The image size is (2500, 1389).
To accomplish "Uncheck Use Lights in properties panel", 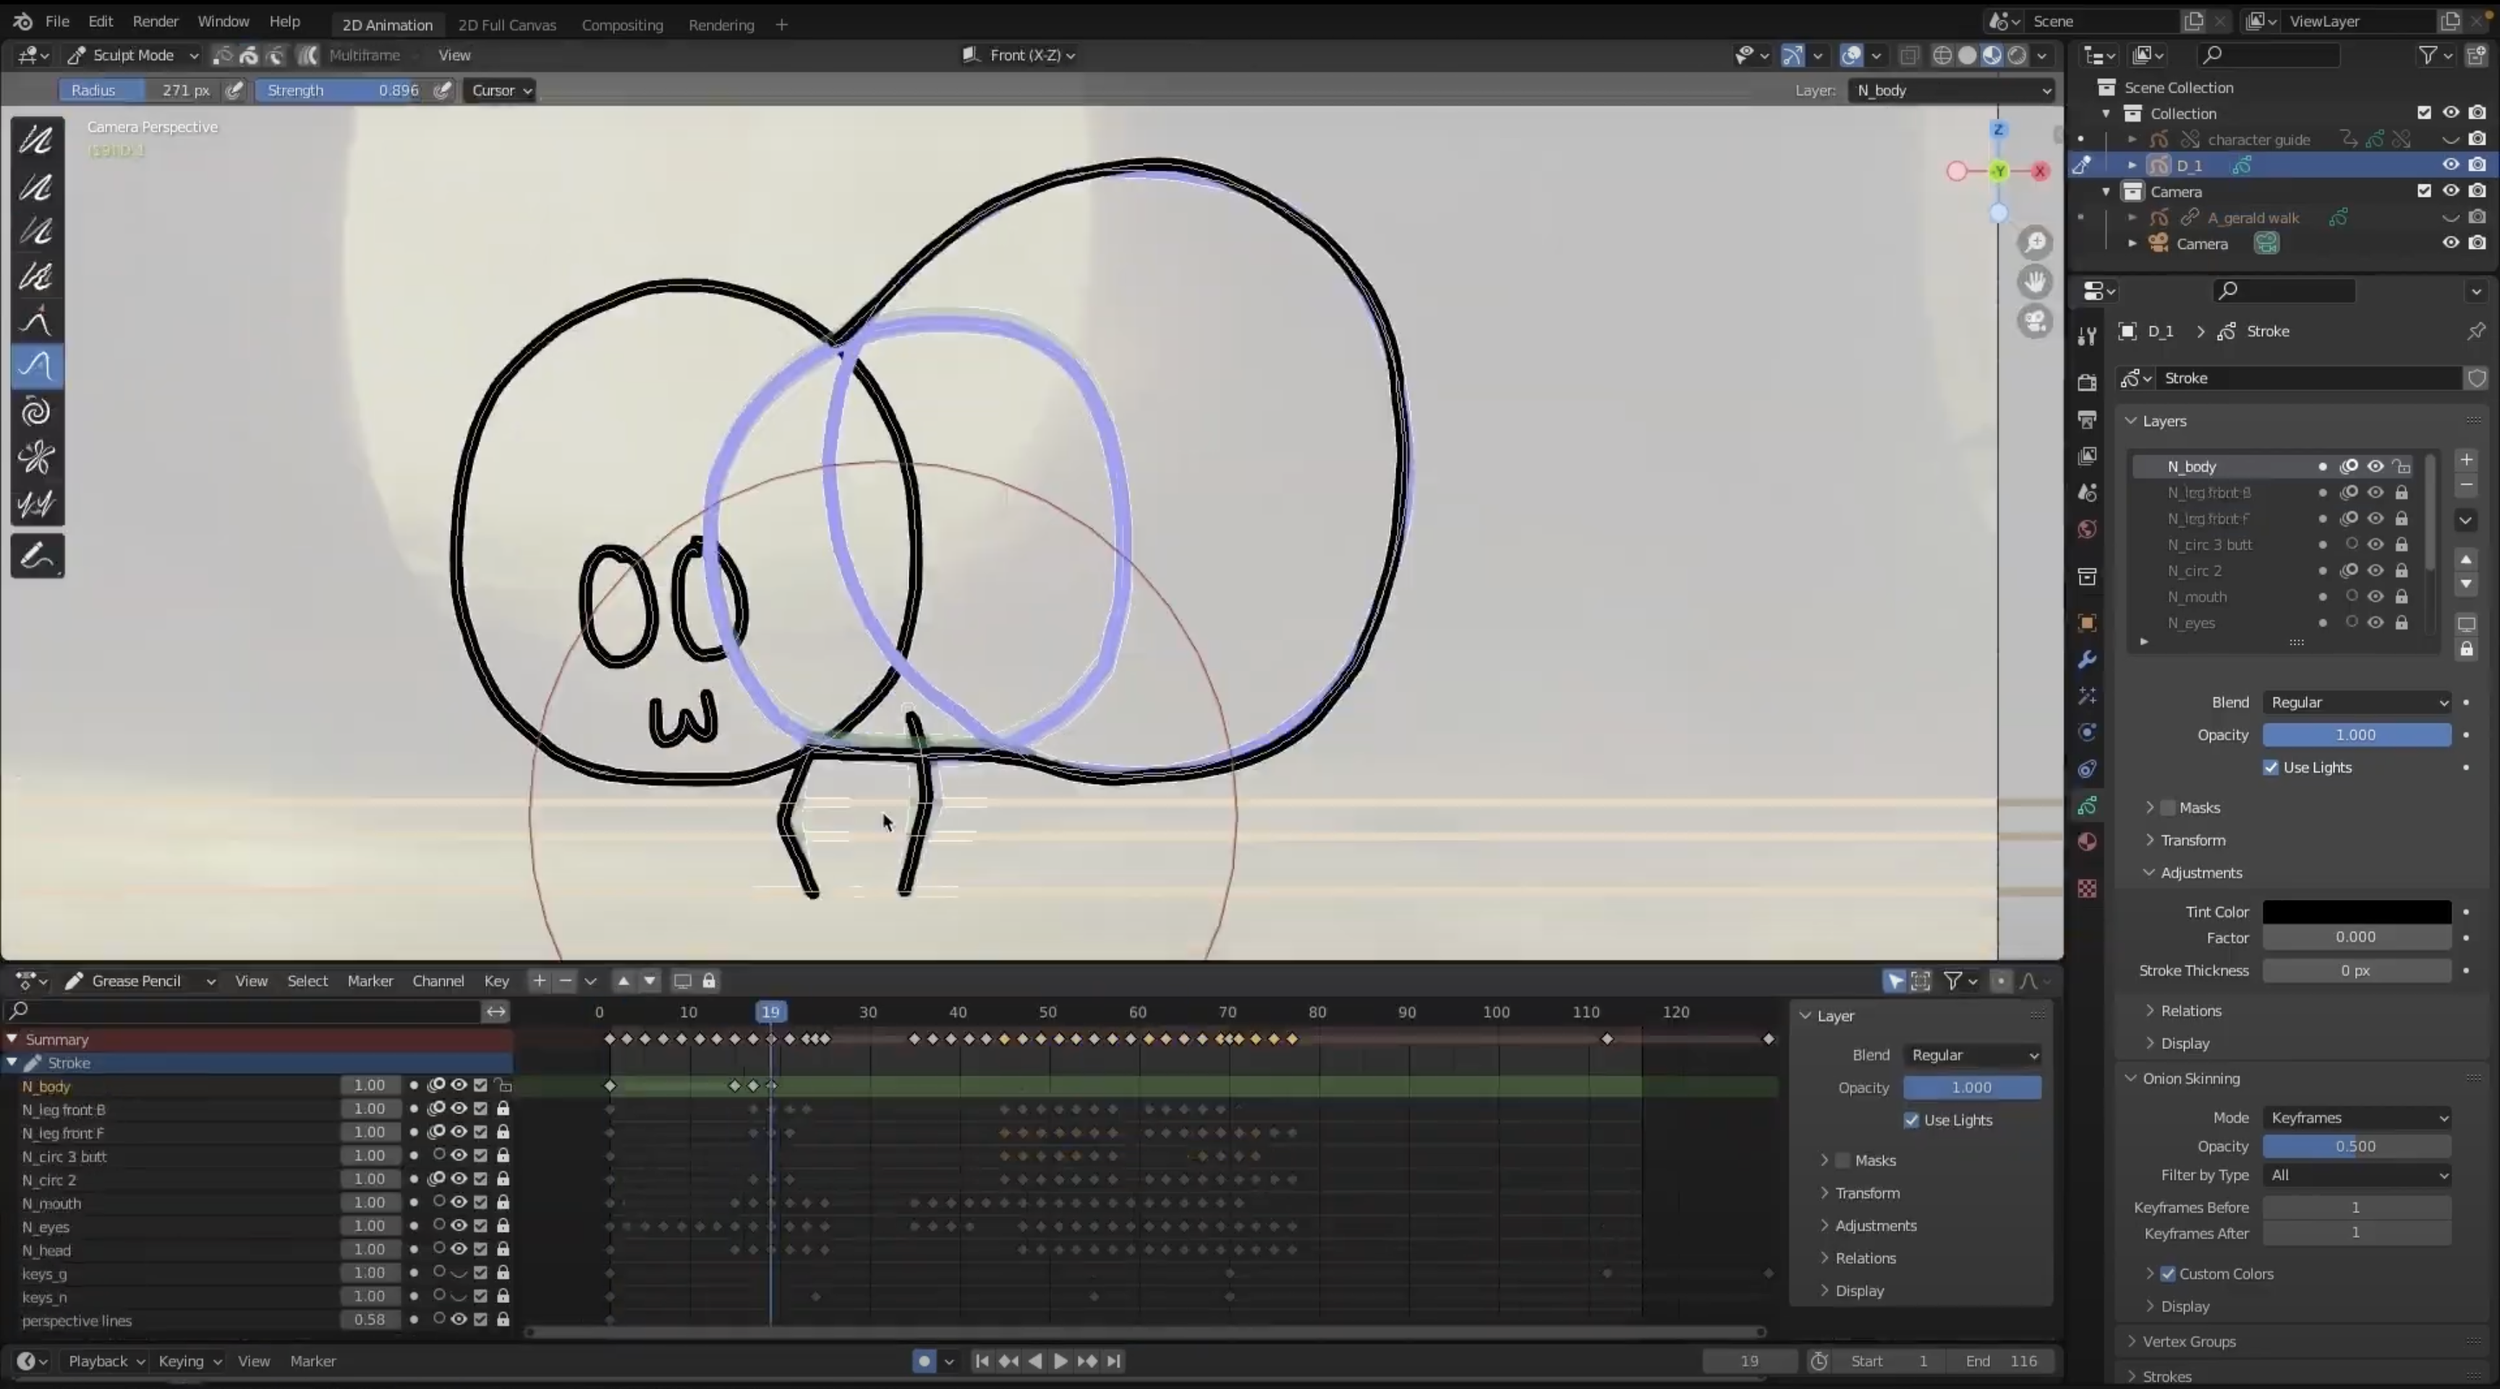I will click(2271, 768).
